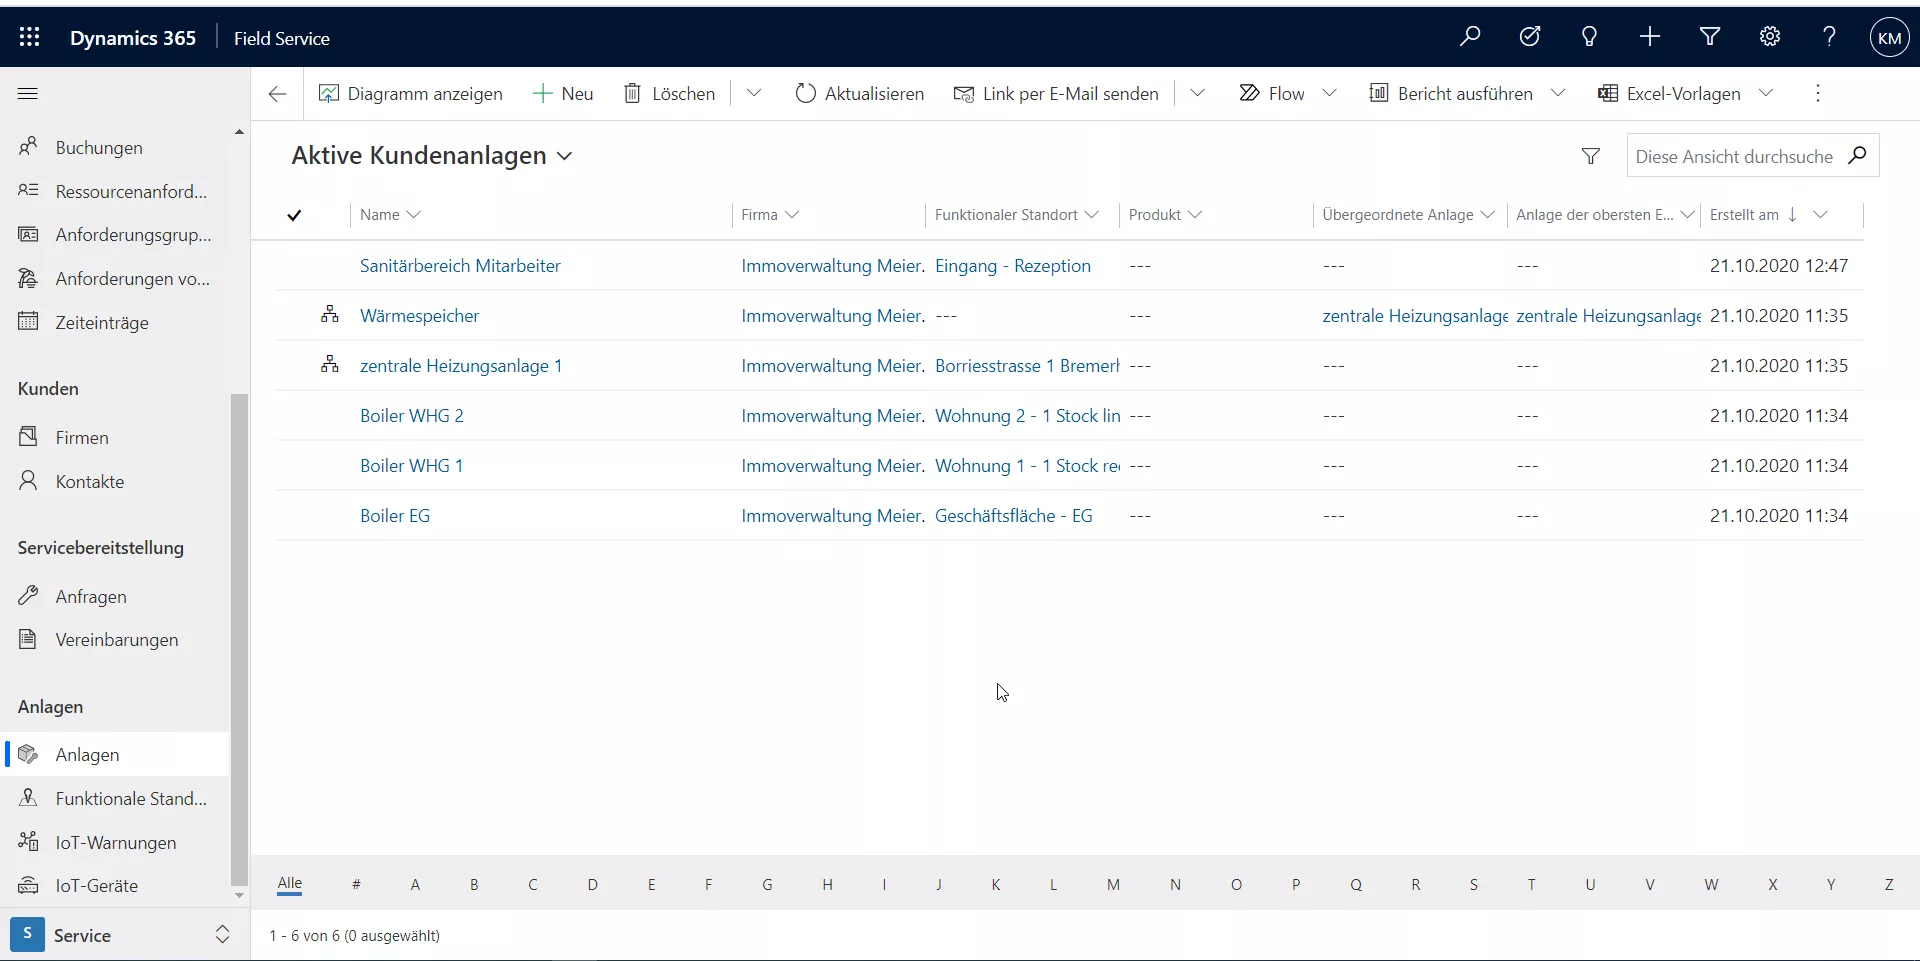
Task: Open the Dynamics 365 app launcher grid
Action: point(29,38)
